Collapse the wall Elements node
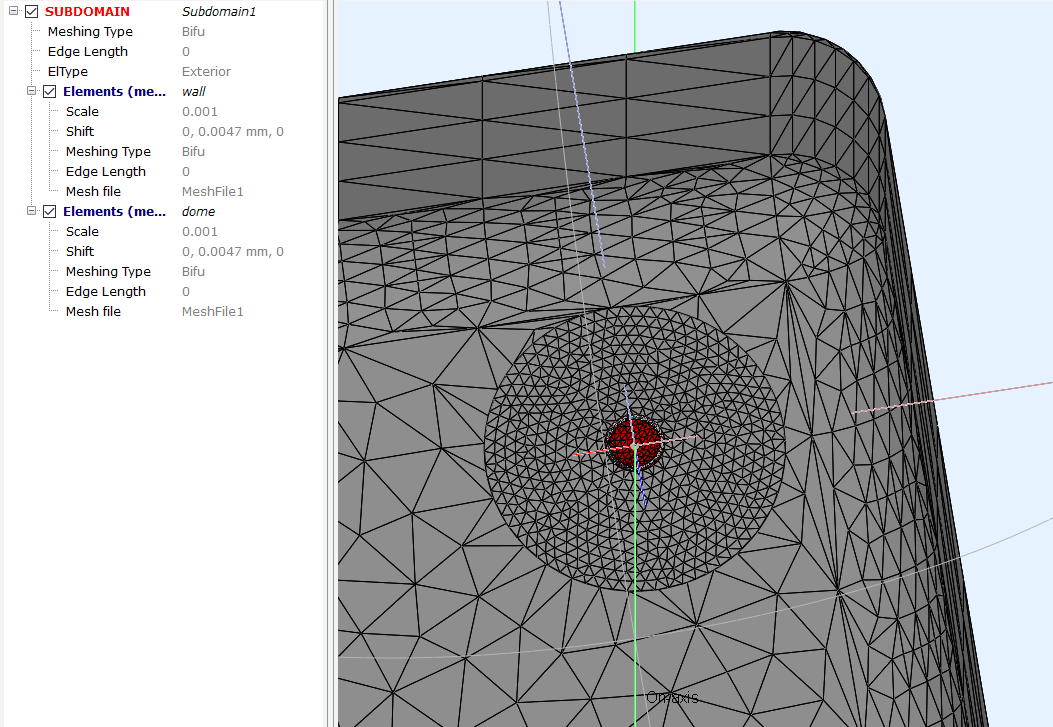This screenshot has width=1053, height=727. click(x=31, y=91)
